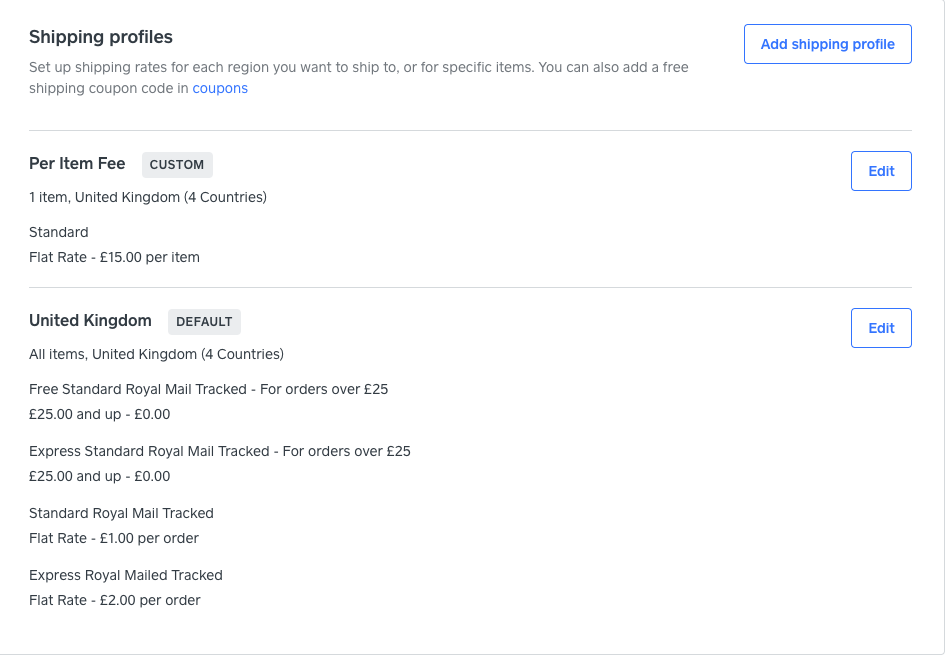The image size is (947, 656).
Task: Click the DEFAULT badge next to United Kingdom
Action: (x=204, y=321)
